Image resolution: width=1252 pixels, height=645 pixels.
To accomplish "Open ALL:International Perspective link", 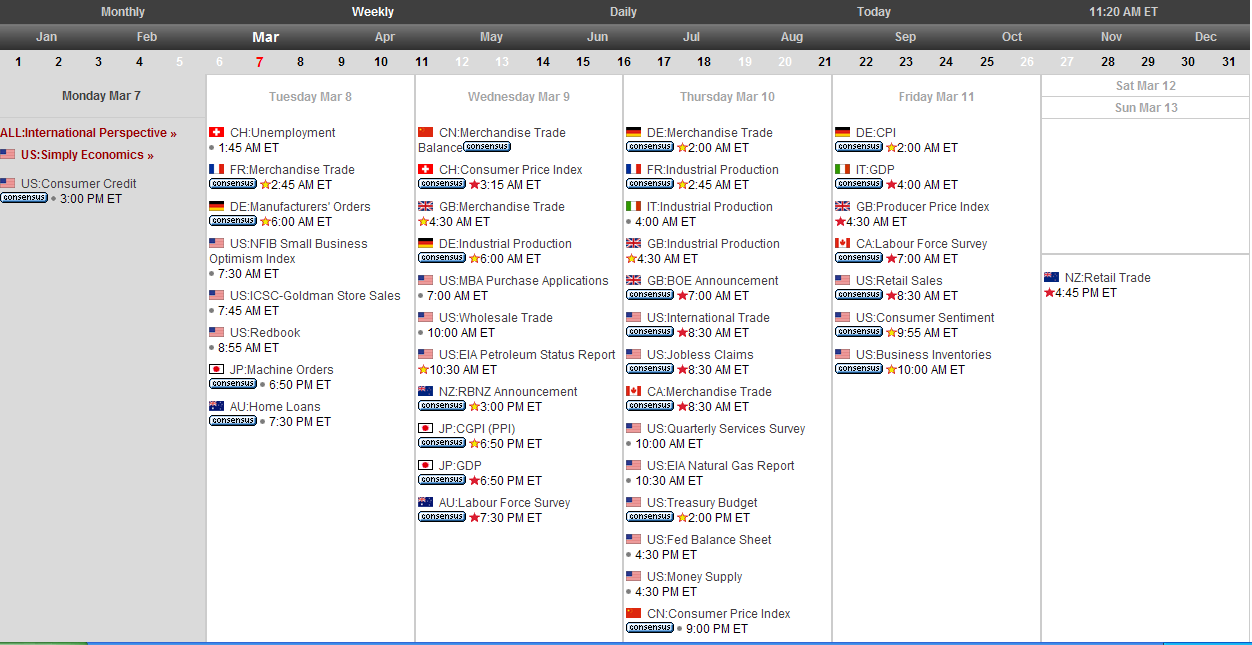I will pyautogui.click(x=88, y=133).
